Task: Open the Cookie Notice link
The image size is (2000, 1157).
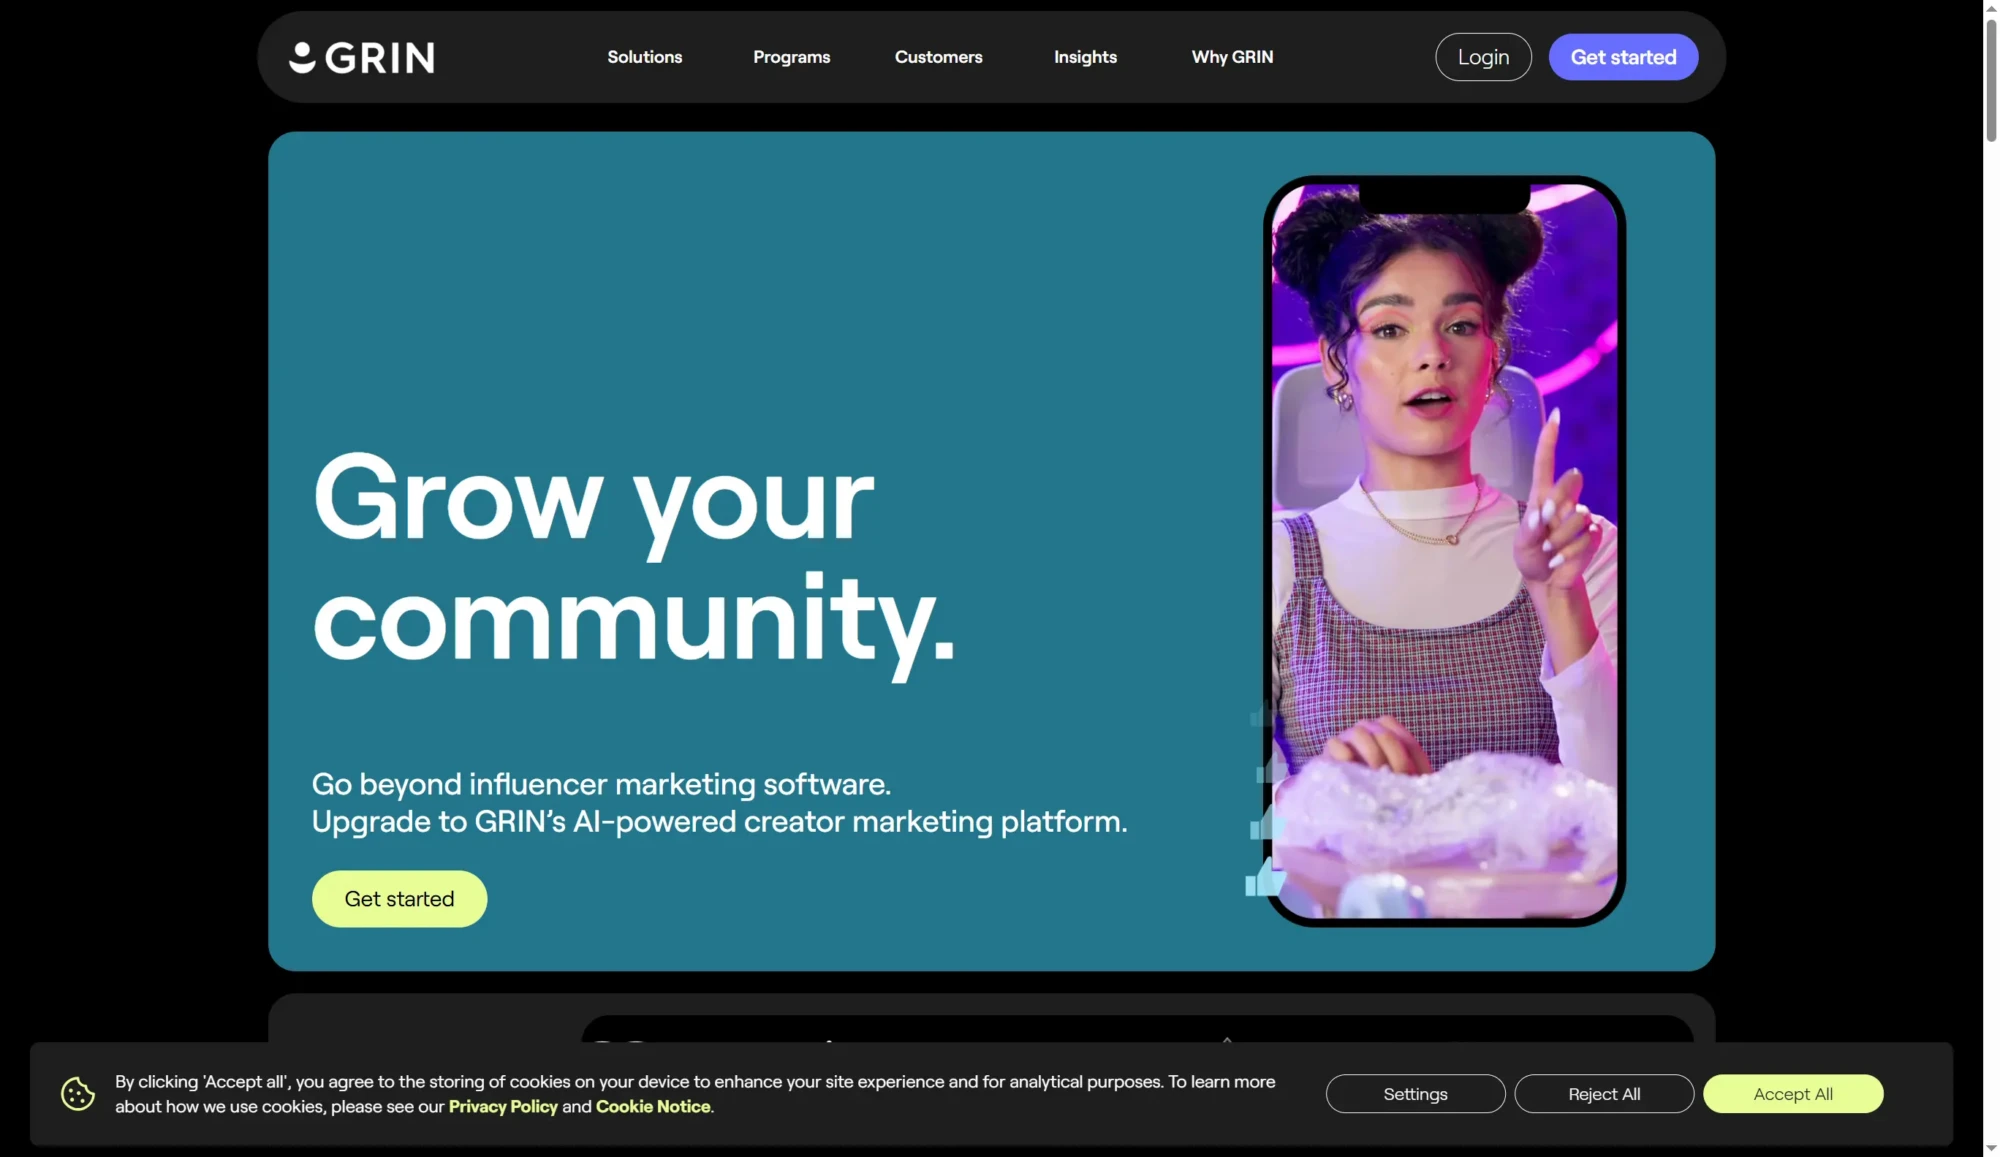Action: tap(653, 1107)
